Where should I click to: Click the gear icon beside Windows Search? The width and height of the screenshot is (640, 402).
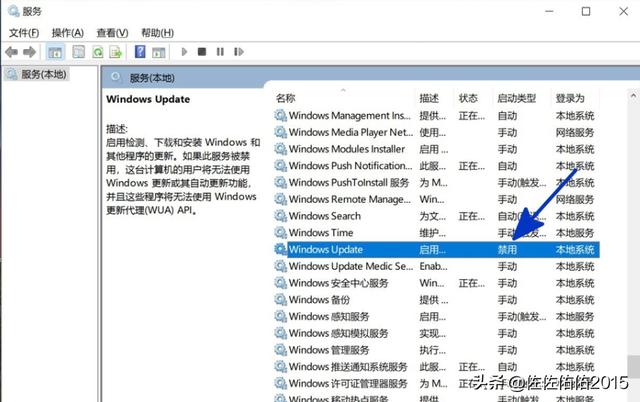coord(280,216)
